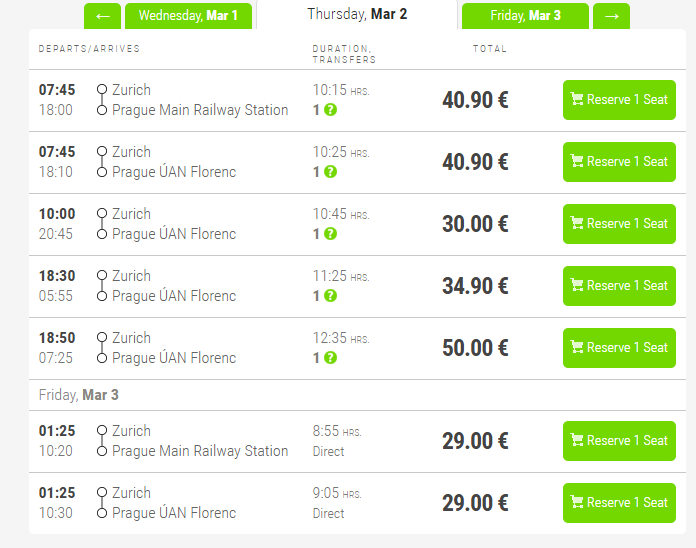Reserve 1 seat on 40.90 € train to Prague Main Station
696x548 pixels.
pos(619,100)
